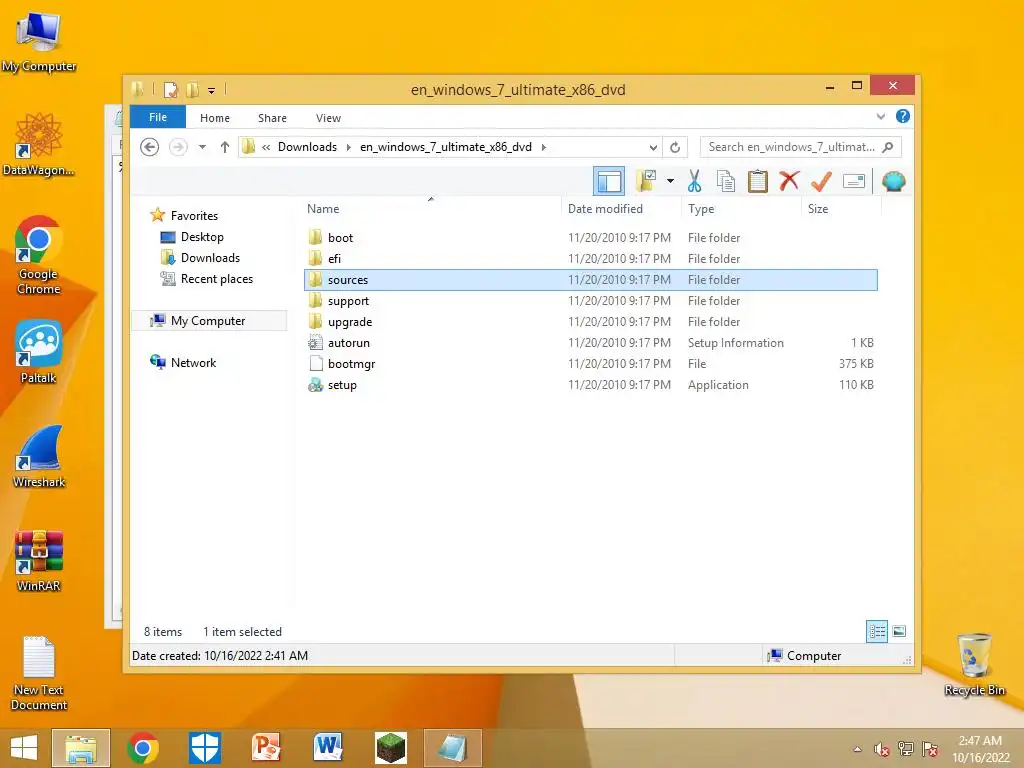Select the sources folder row
Image resolution: width=1024 pixels, height=768 pixels.
click(x=590, y=280)
